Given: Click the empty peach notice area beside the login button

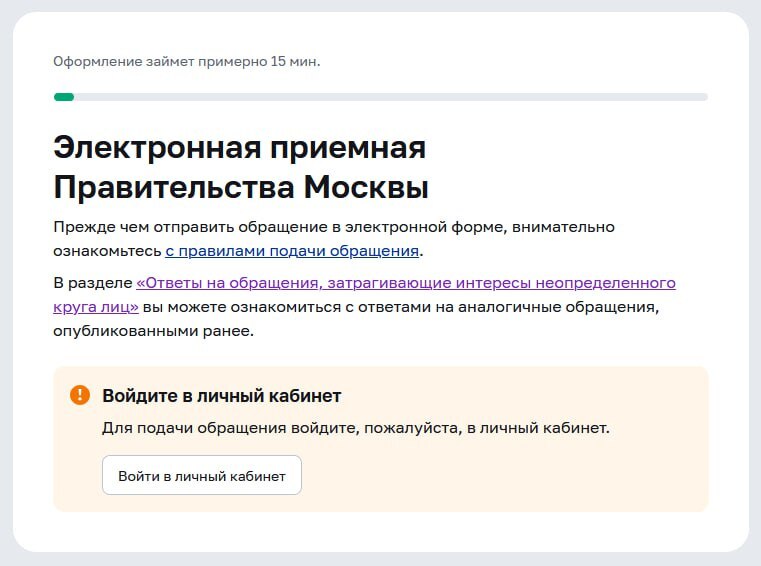Looking at the screenshot, I should (x=500, y=475).
